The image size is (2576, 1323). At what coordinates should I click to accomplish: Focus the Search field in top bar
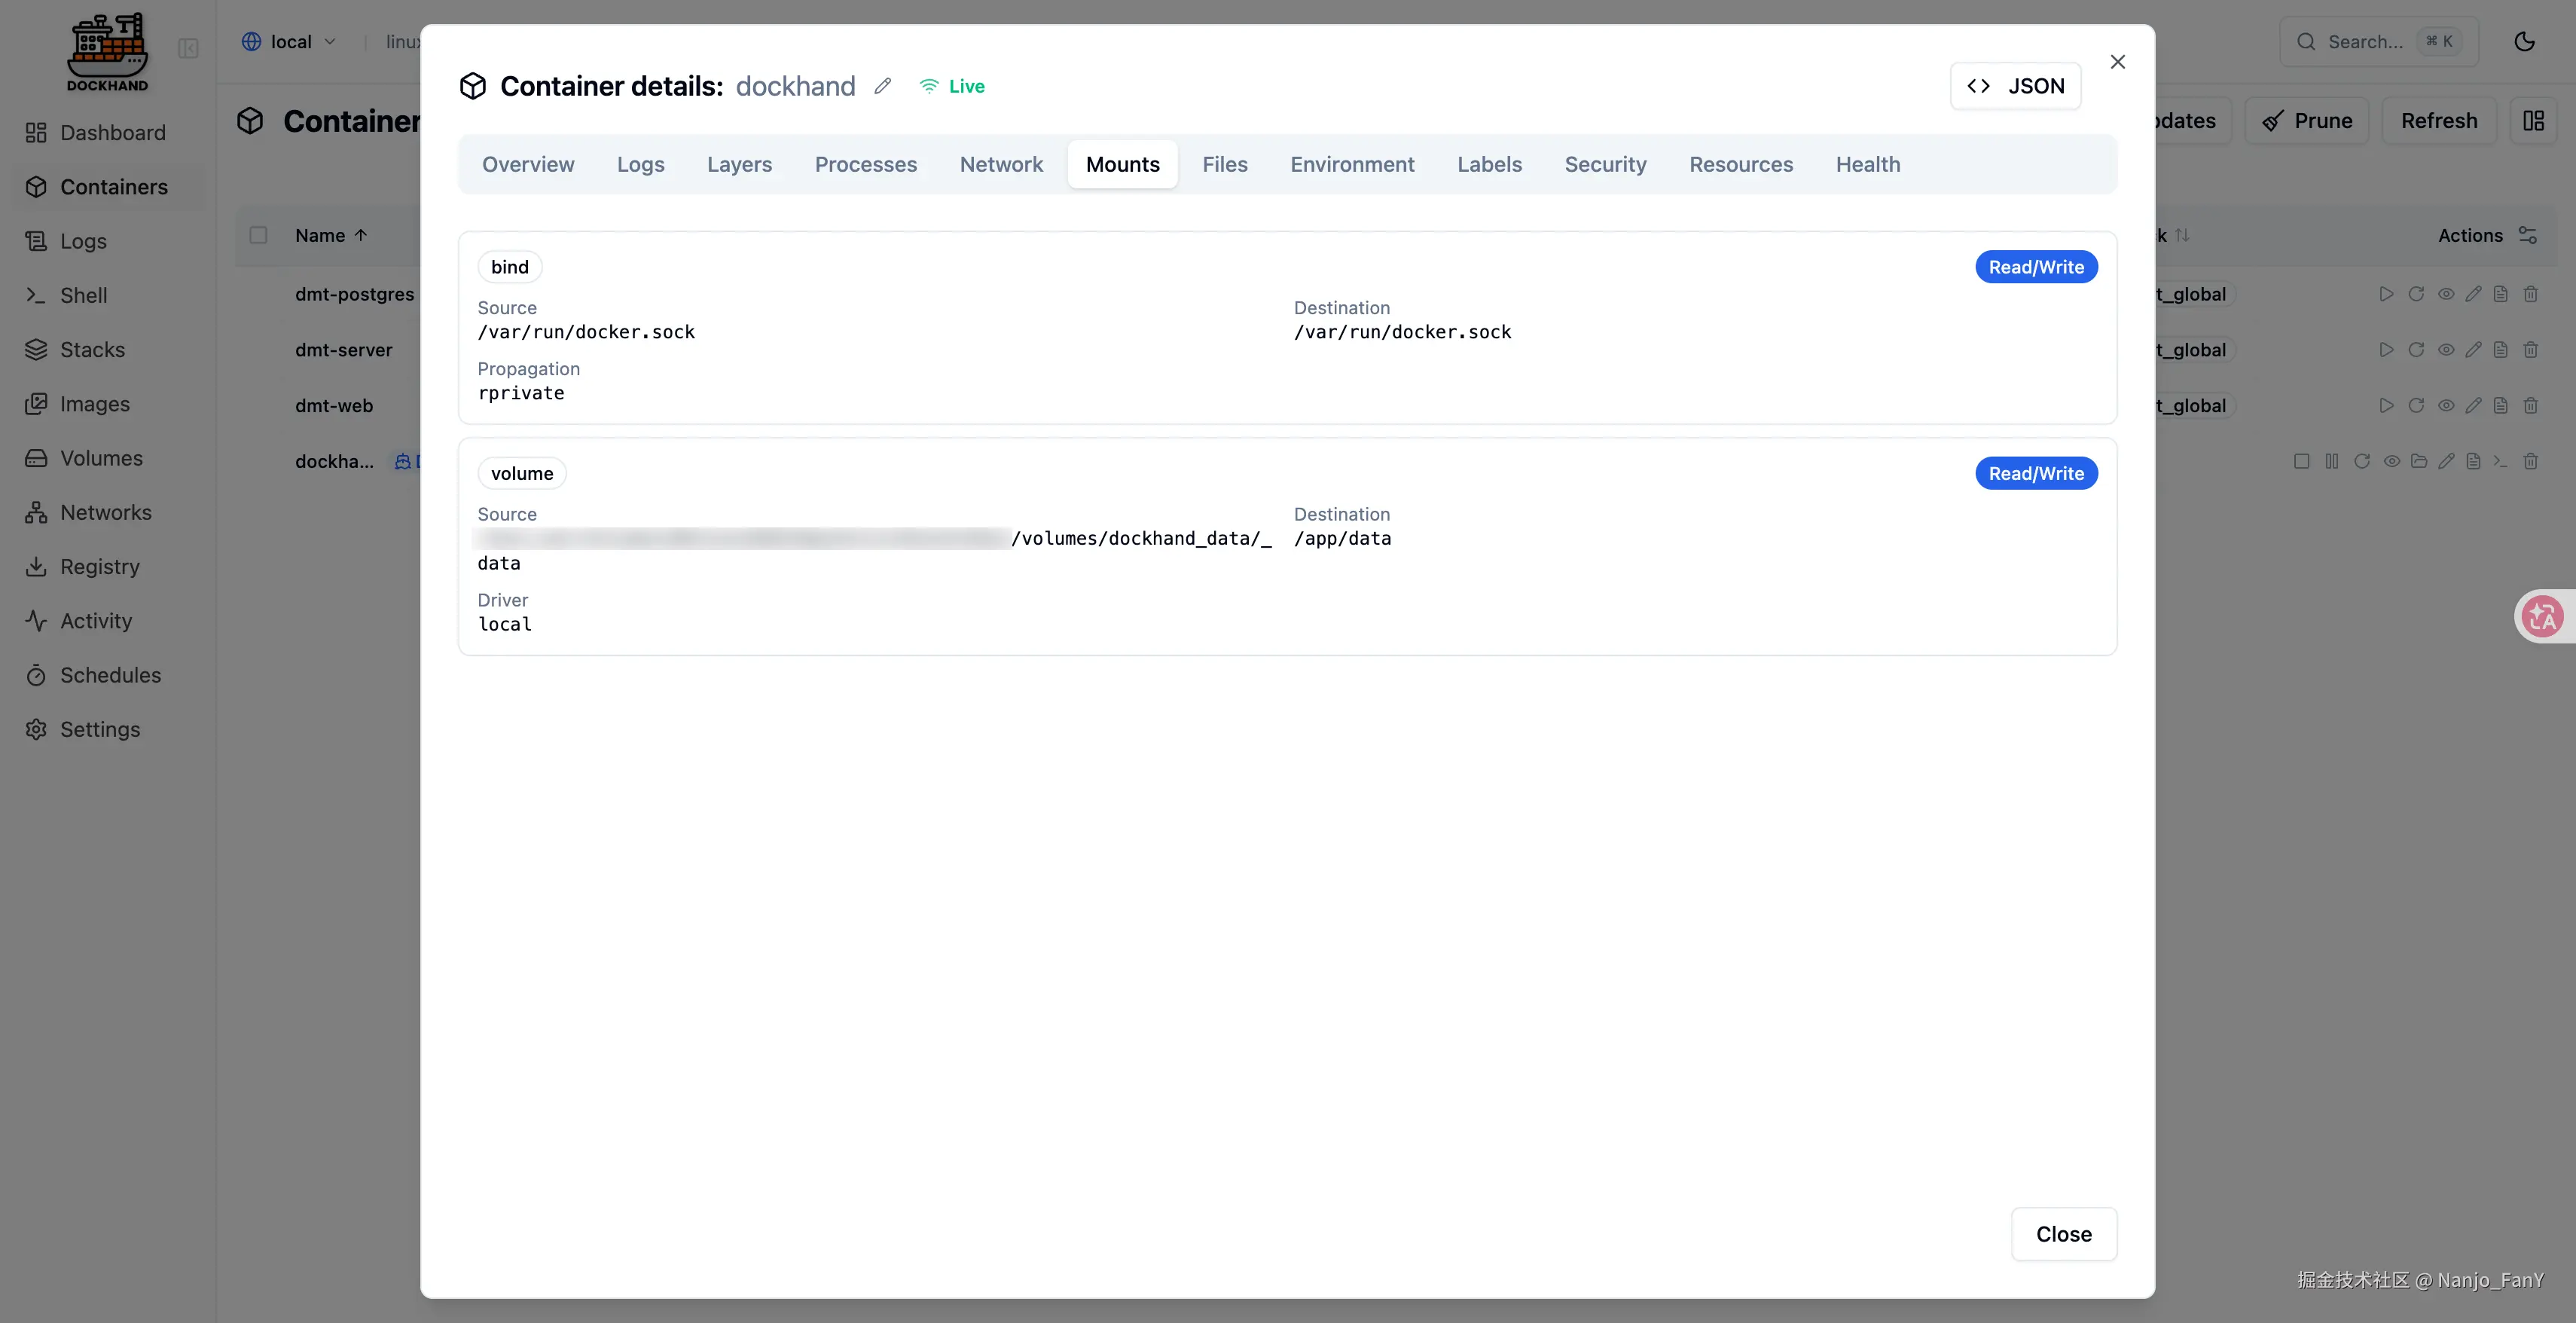pos(2378,42)
